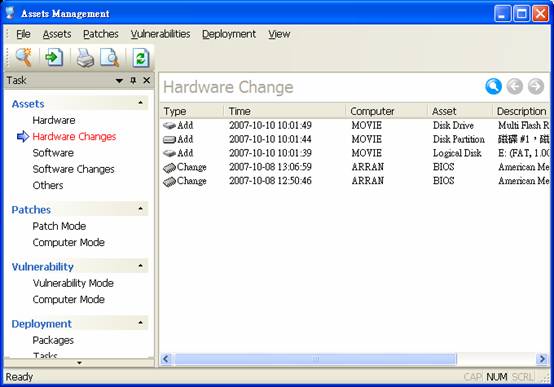
Task: Select the ARRAN cell in 13:06:59 row
Action: coord(367,167)
